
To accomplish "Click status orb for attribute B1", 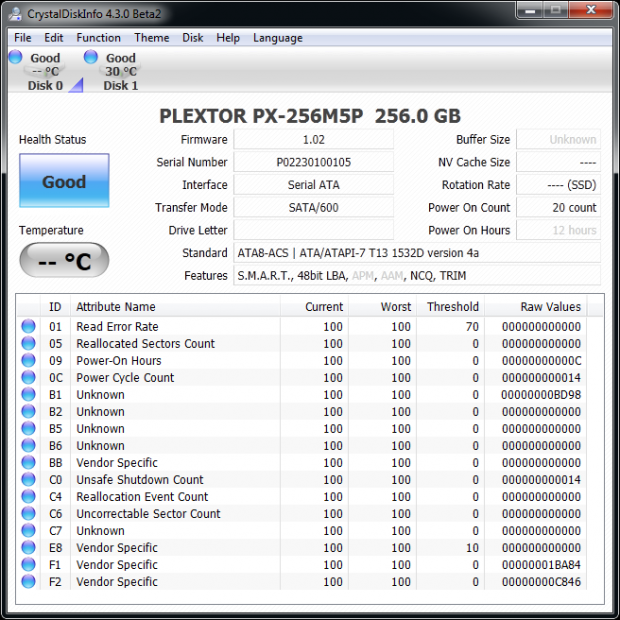I will (x=28, y=394).
